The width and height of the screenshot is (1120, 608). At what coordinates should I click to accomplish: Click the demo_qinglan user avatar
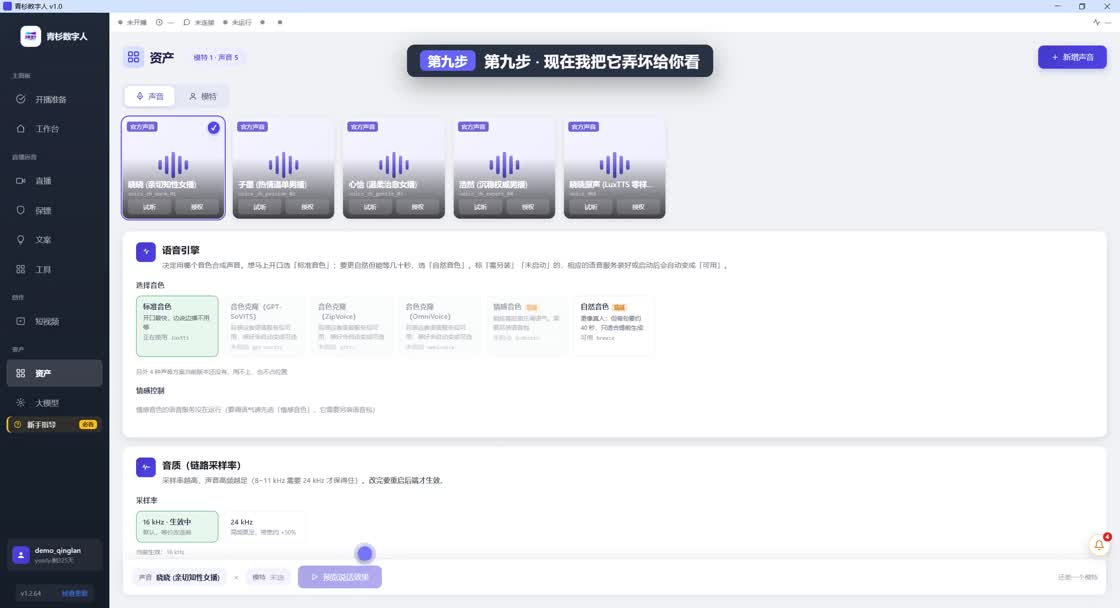(21, 554)
